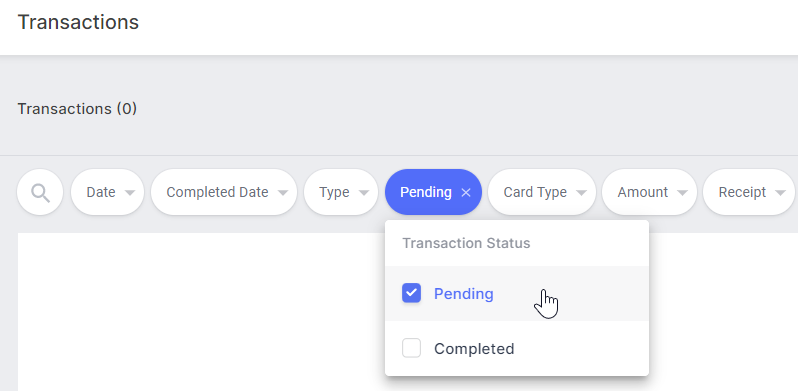
Task: Open search using the magnifier icon
Action: [40, 192]
